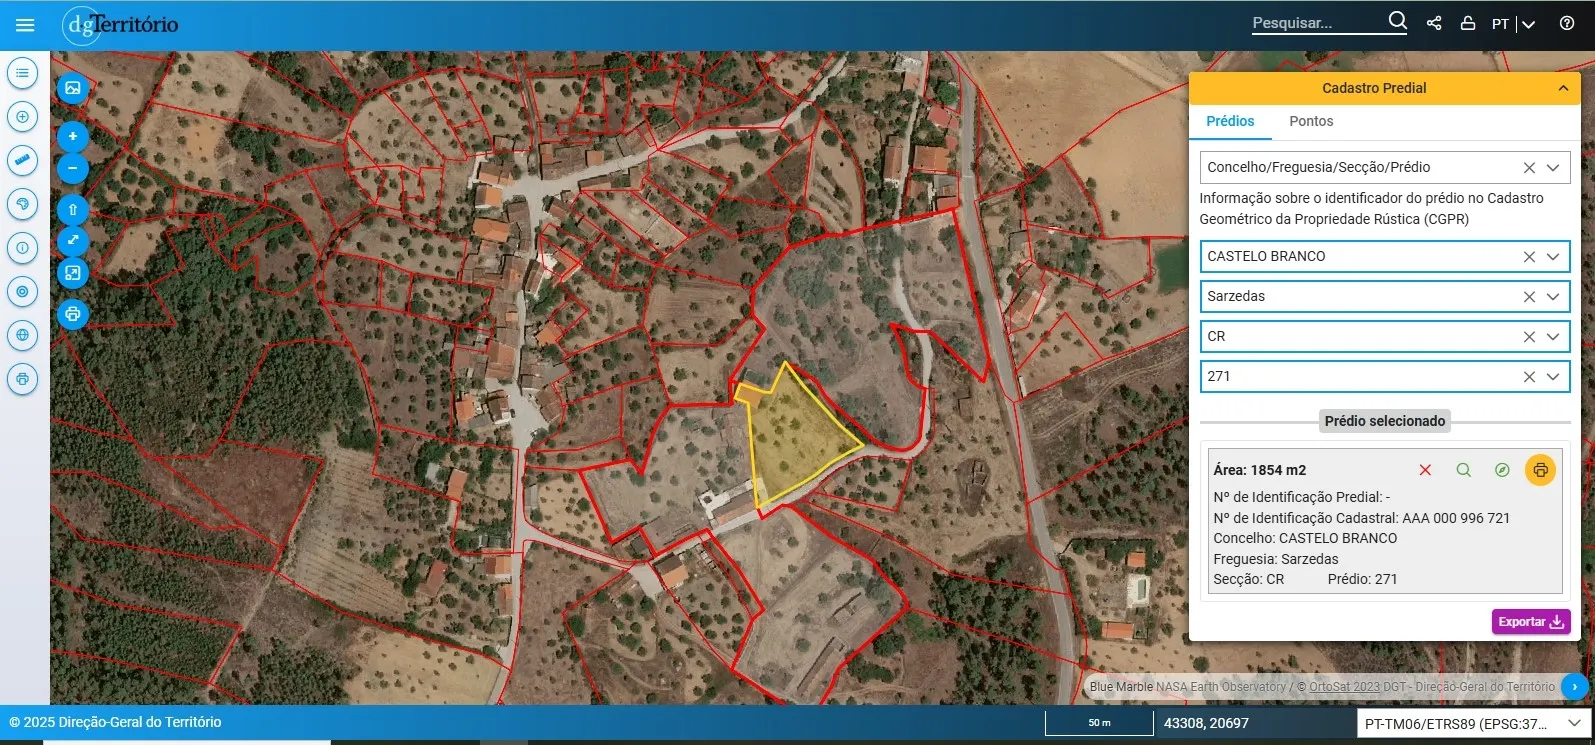Viewport: 1595px width, 745px height.
Task: Open the CASTELO BRANCO concelho dropdown
Action: 1553,256
